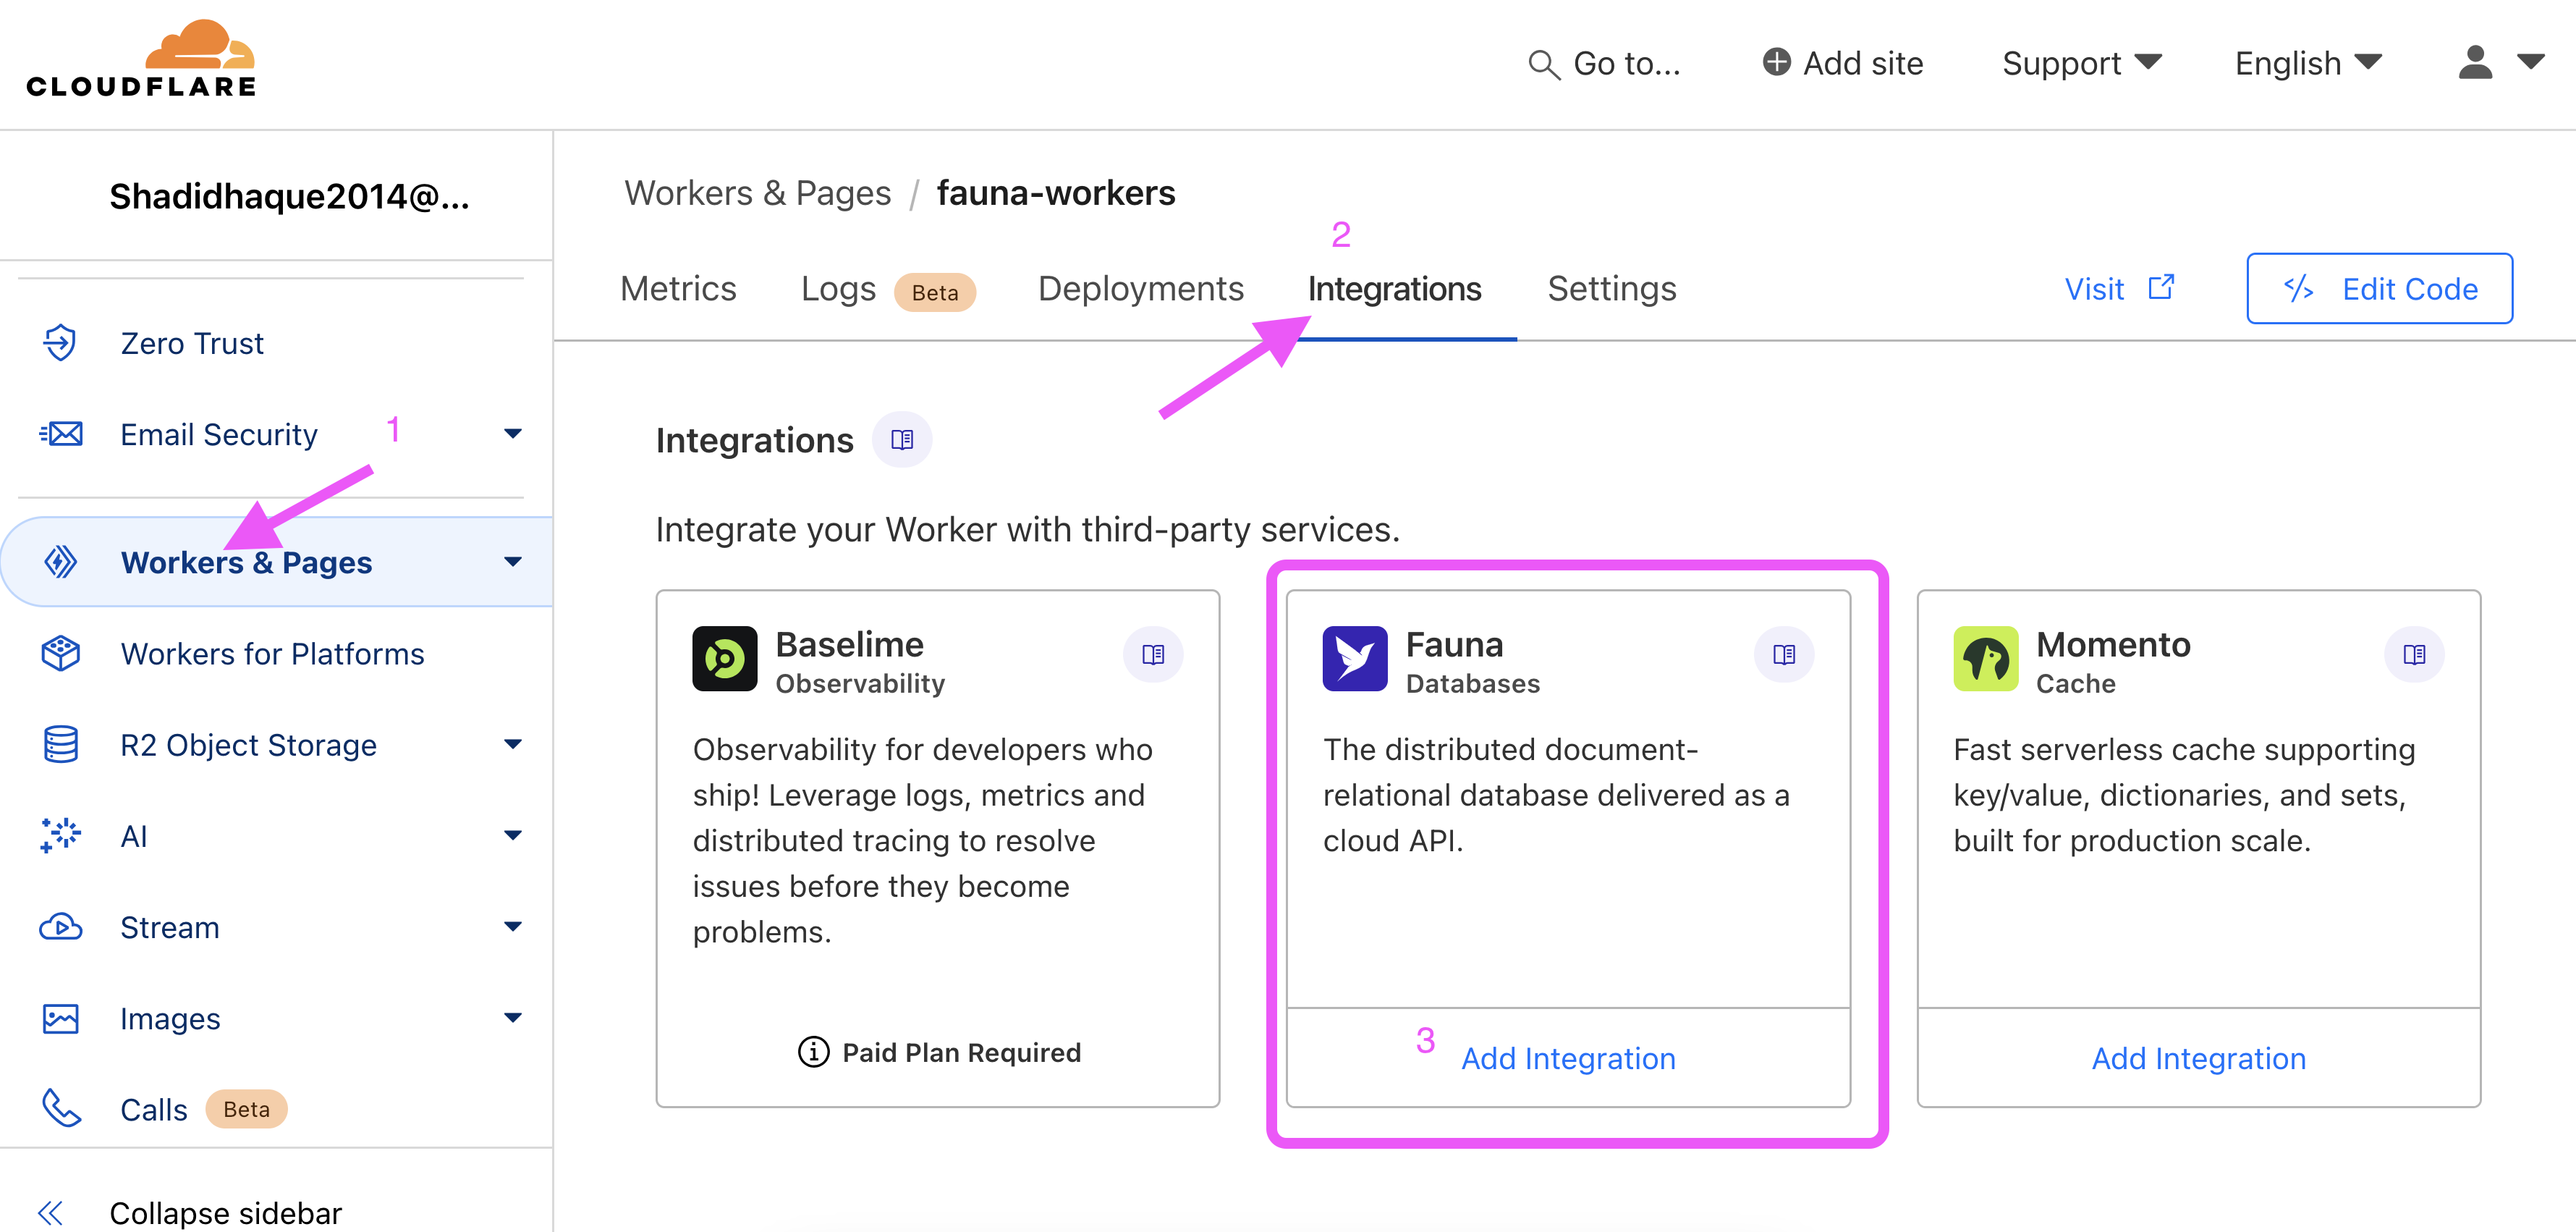Click the Email Security envelope icon
This screenshot has height=1232, width=2576.
coord(61,434)
